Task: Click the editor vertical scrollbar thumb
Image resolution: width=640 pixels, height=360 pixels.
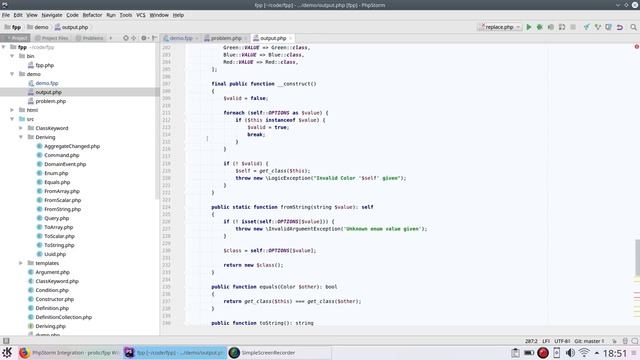Action: [637, 257]
